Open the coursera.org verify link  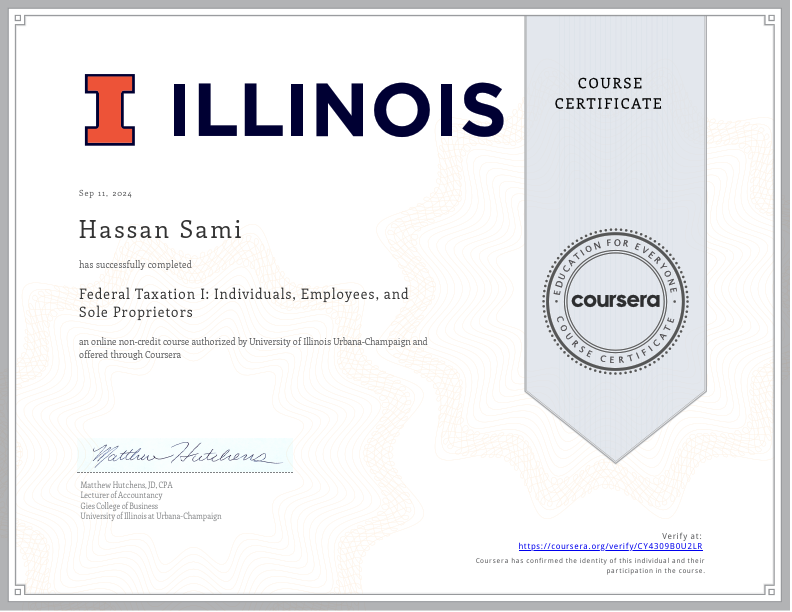click(610, 546)
